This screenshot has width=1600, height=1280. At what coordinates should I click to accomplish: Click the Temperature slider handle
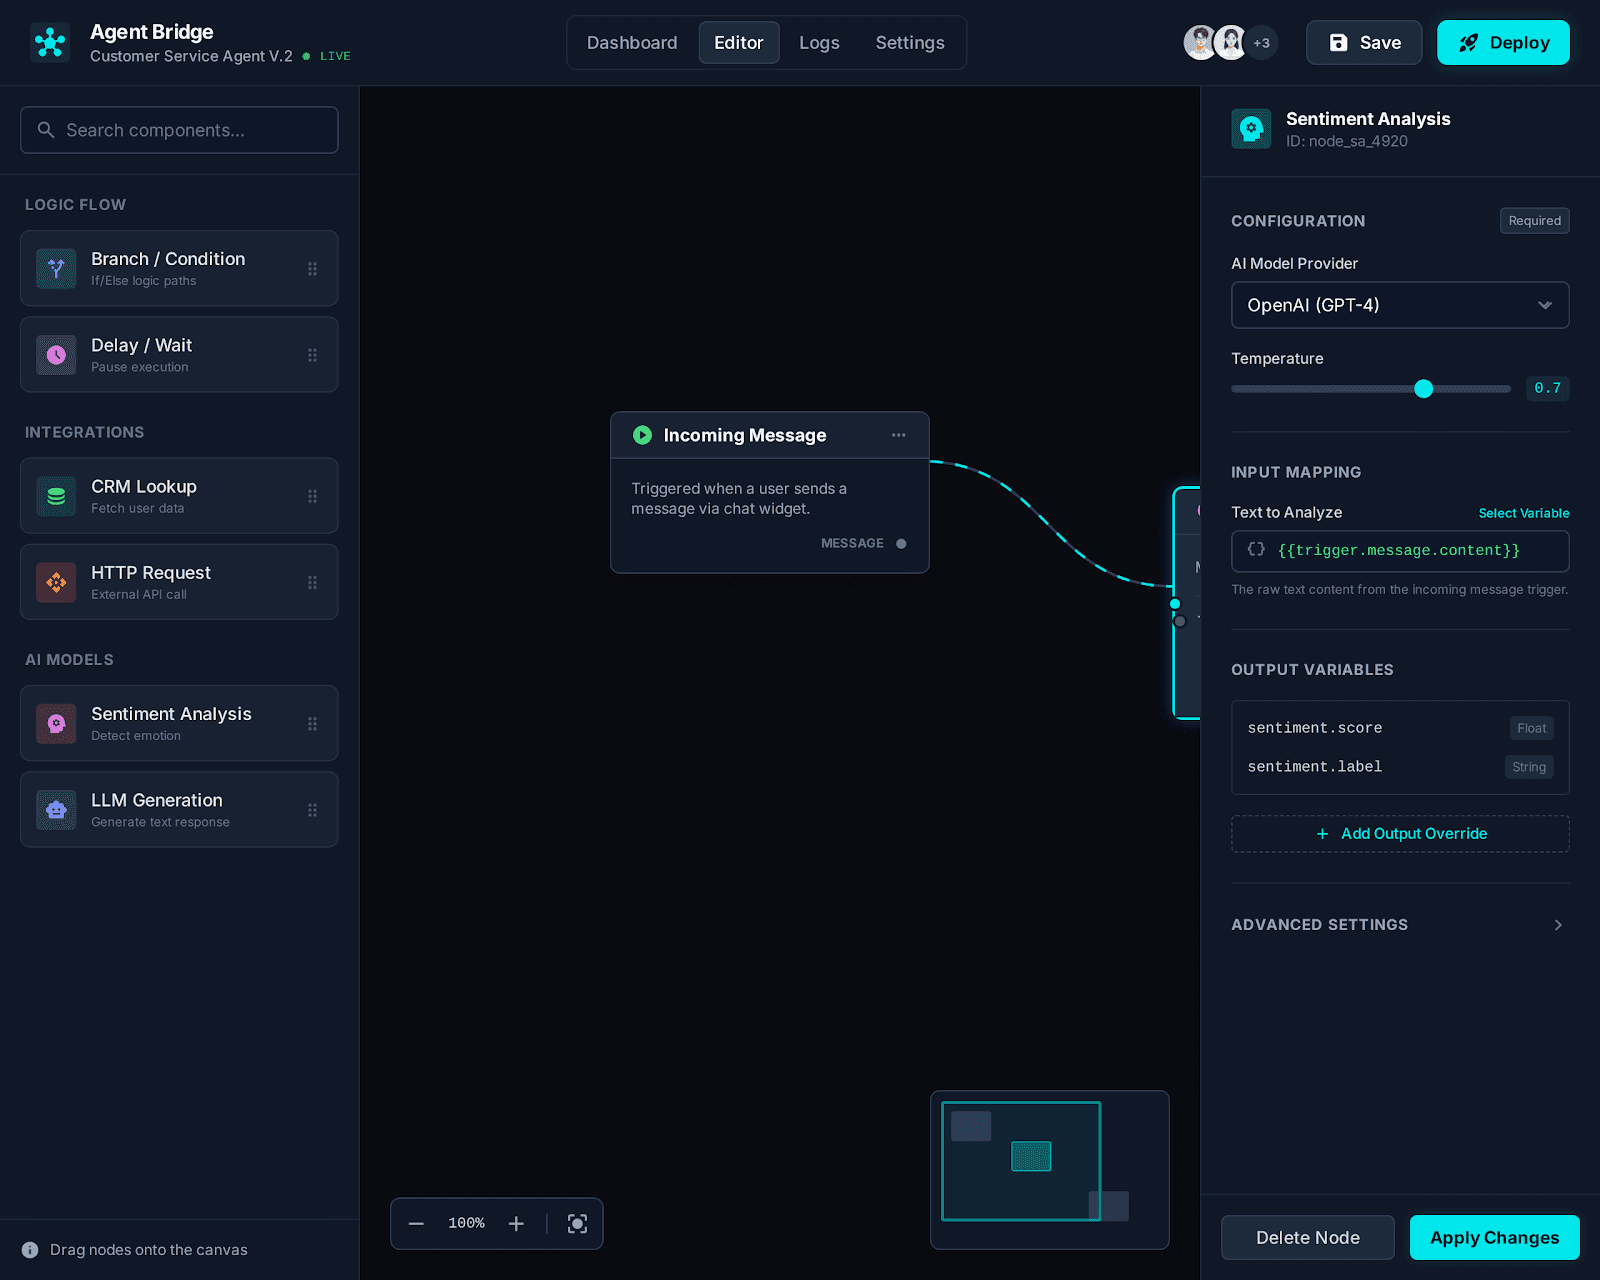(1424, 389)
